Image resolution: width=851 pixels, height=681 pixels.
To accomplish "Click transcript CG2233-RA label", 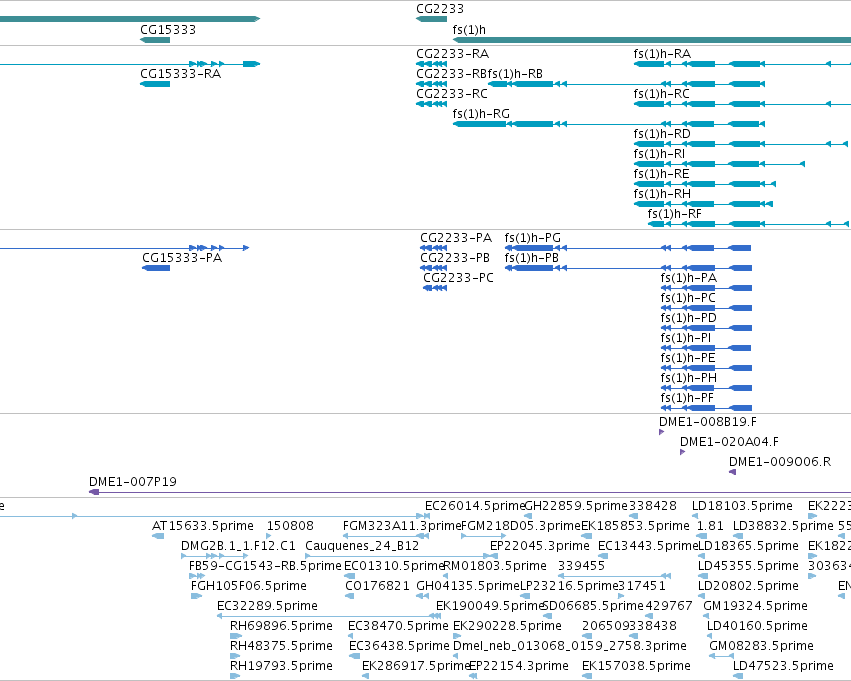I will point(452,54).
